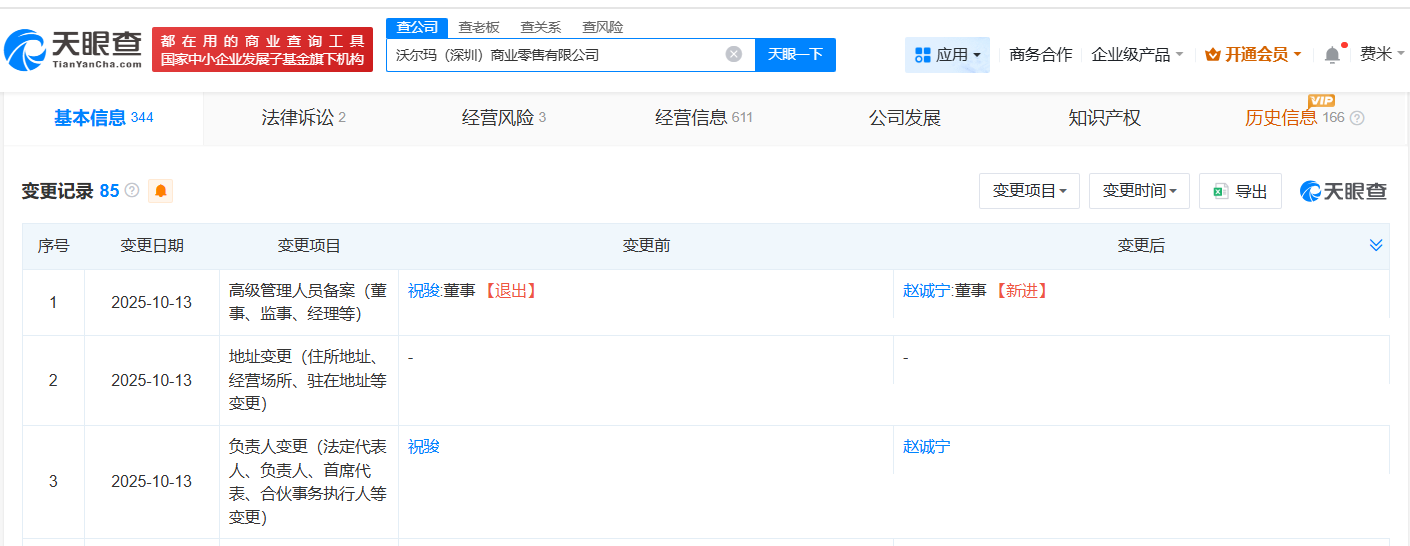Expand table with double chevron icon
Image resolution: width=1410 pixels, height=546 pixels.
point(1375,246)
